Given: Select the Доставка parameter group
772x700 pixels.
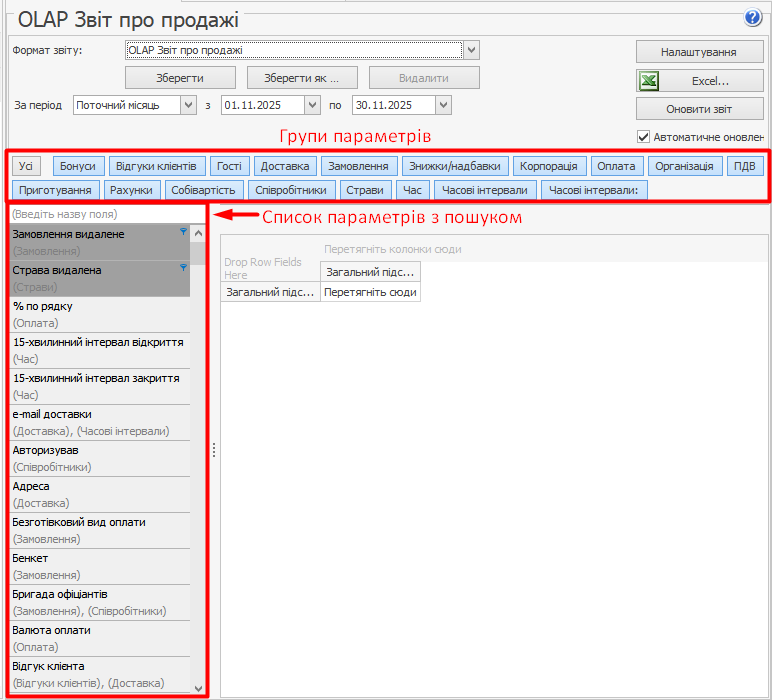Looking at the screenshot, I should point(285,166).
